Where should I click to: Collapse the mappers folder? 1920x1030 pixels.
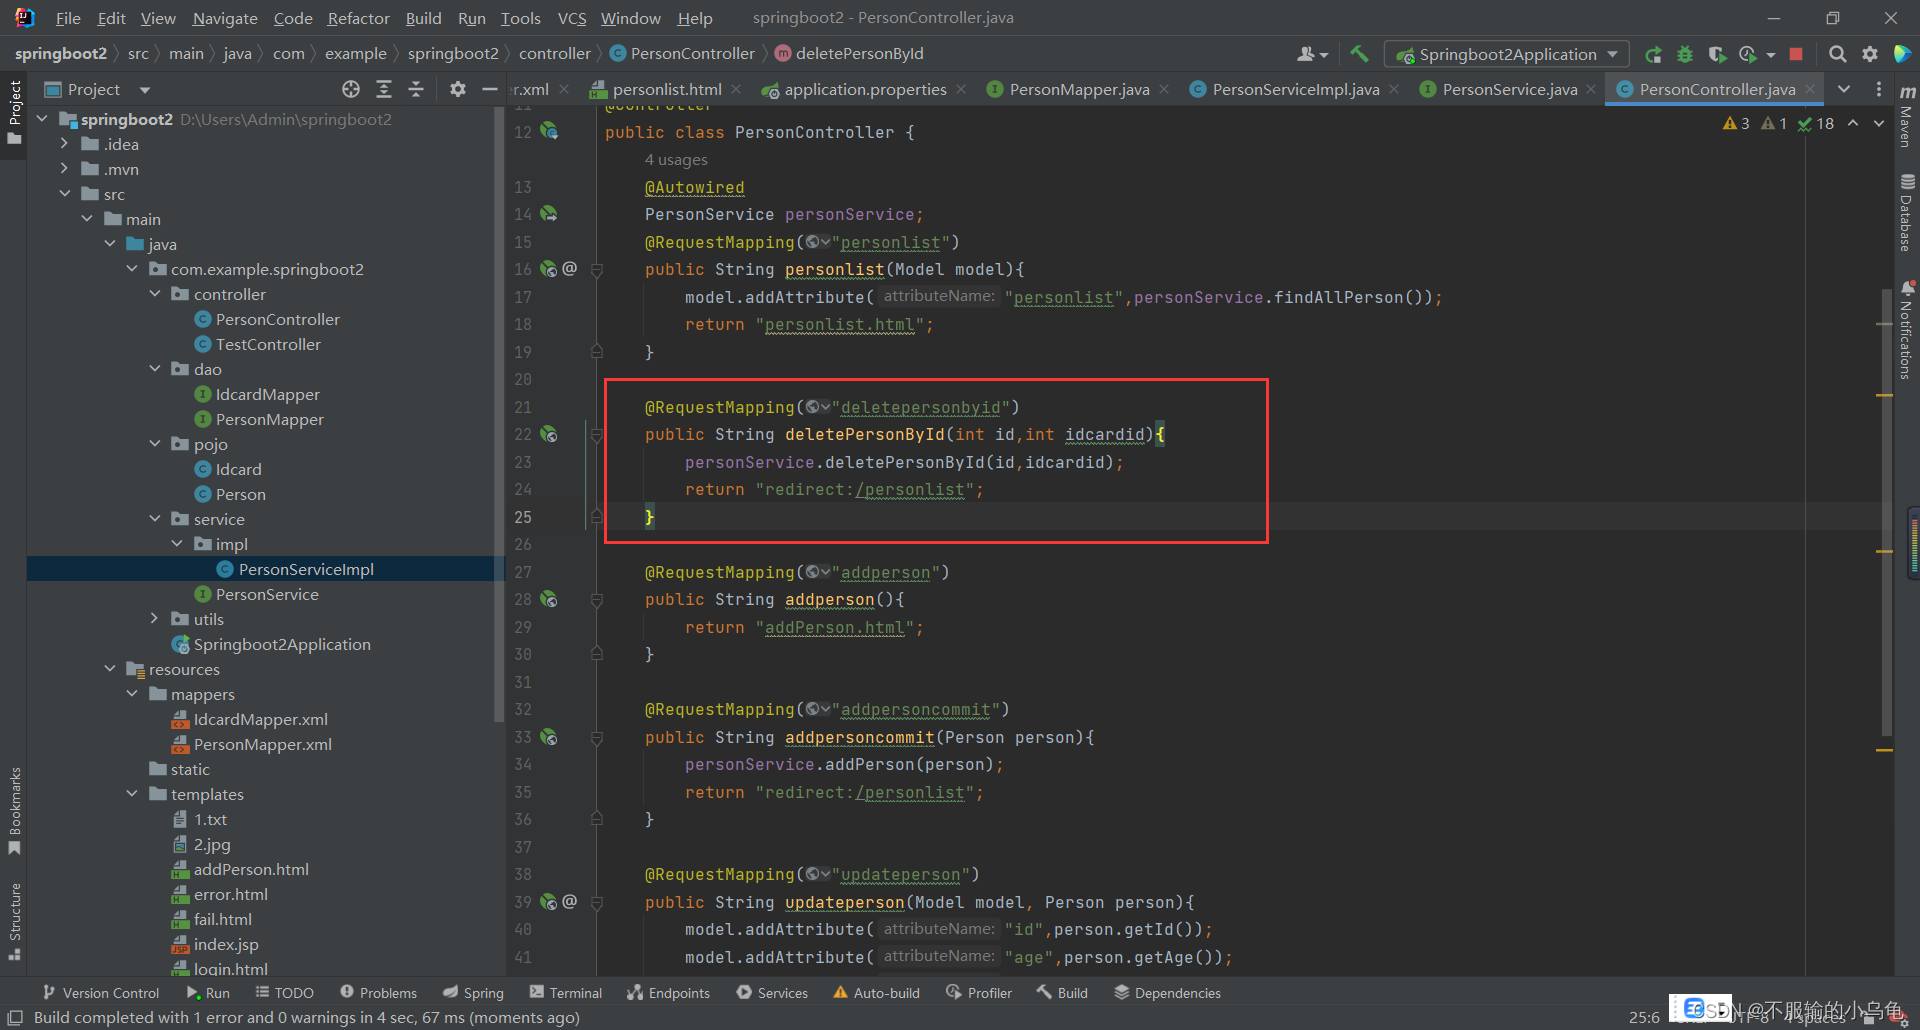coord(132,694)
